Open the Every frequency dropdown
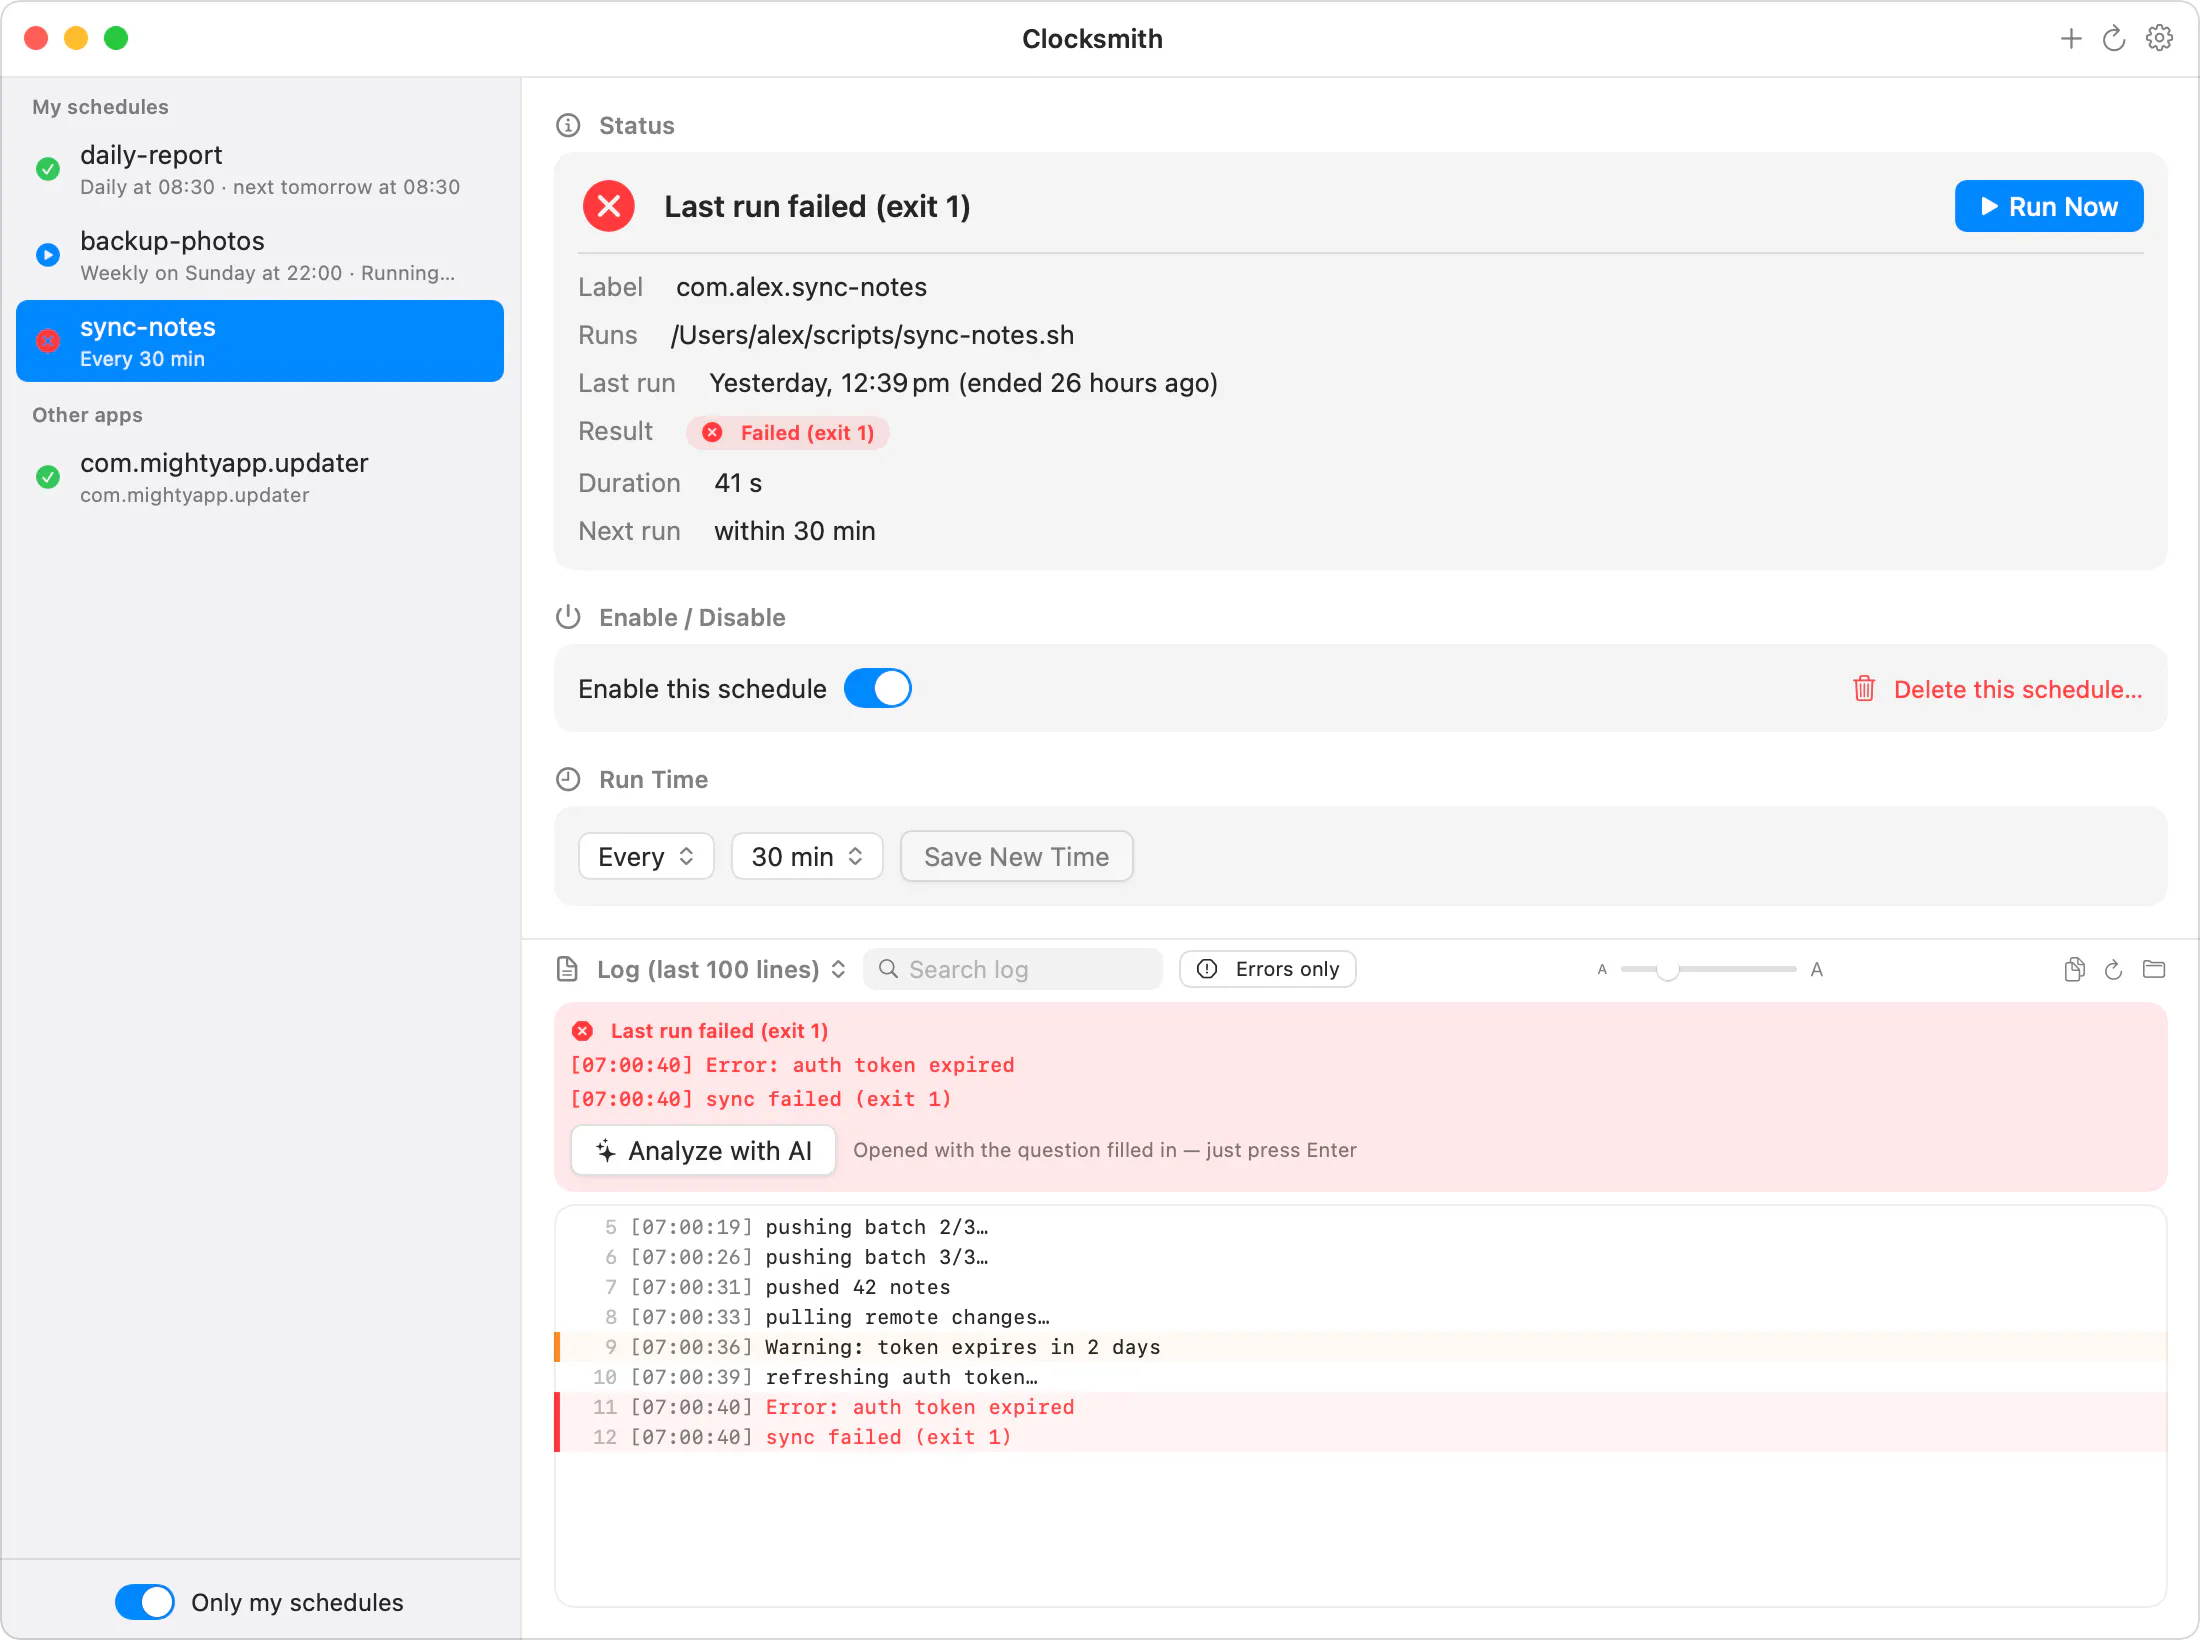Viewport: 2200px width, 1640px height. point(646,856)
